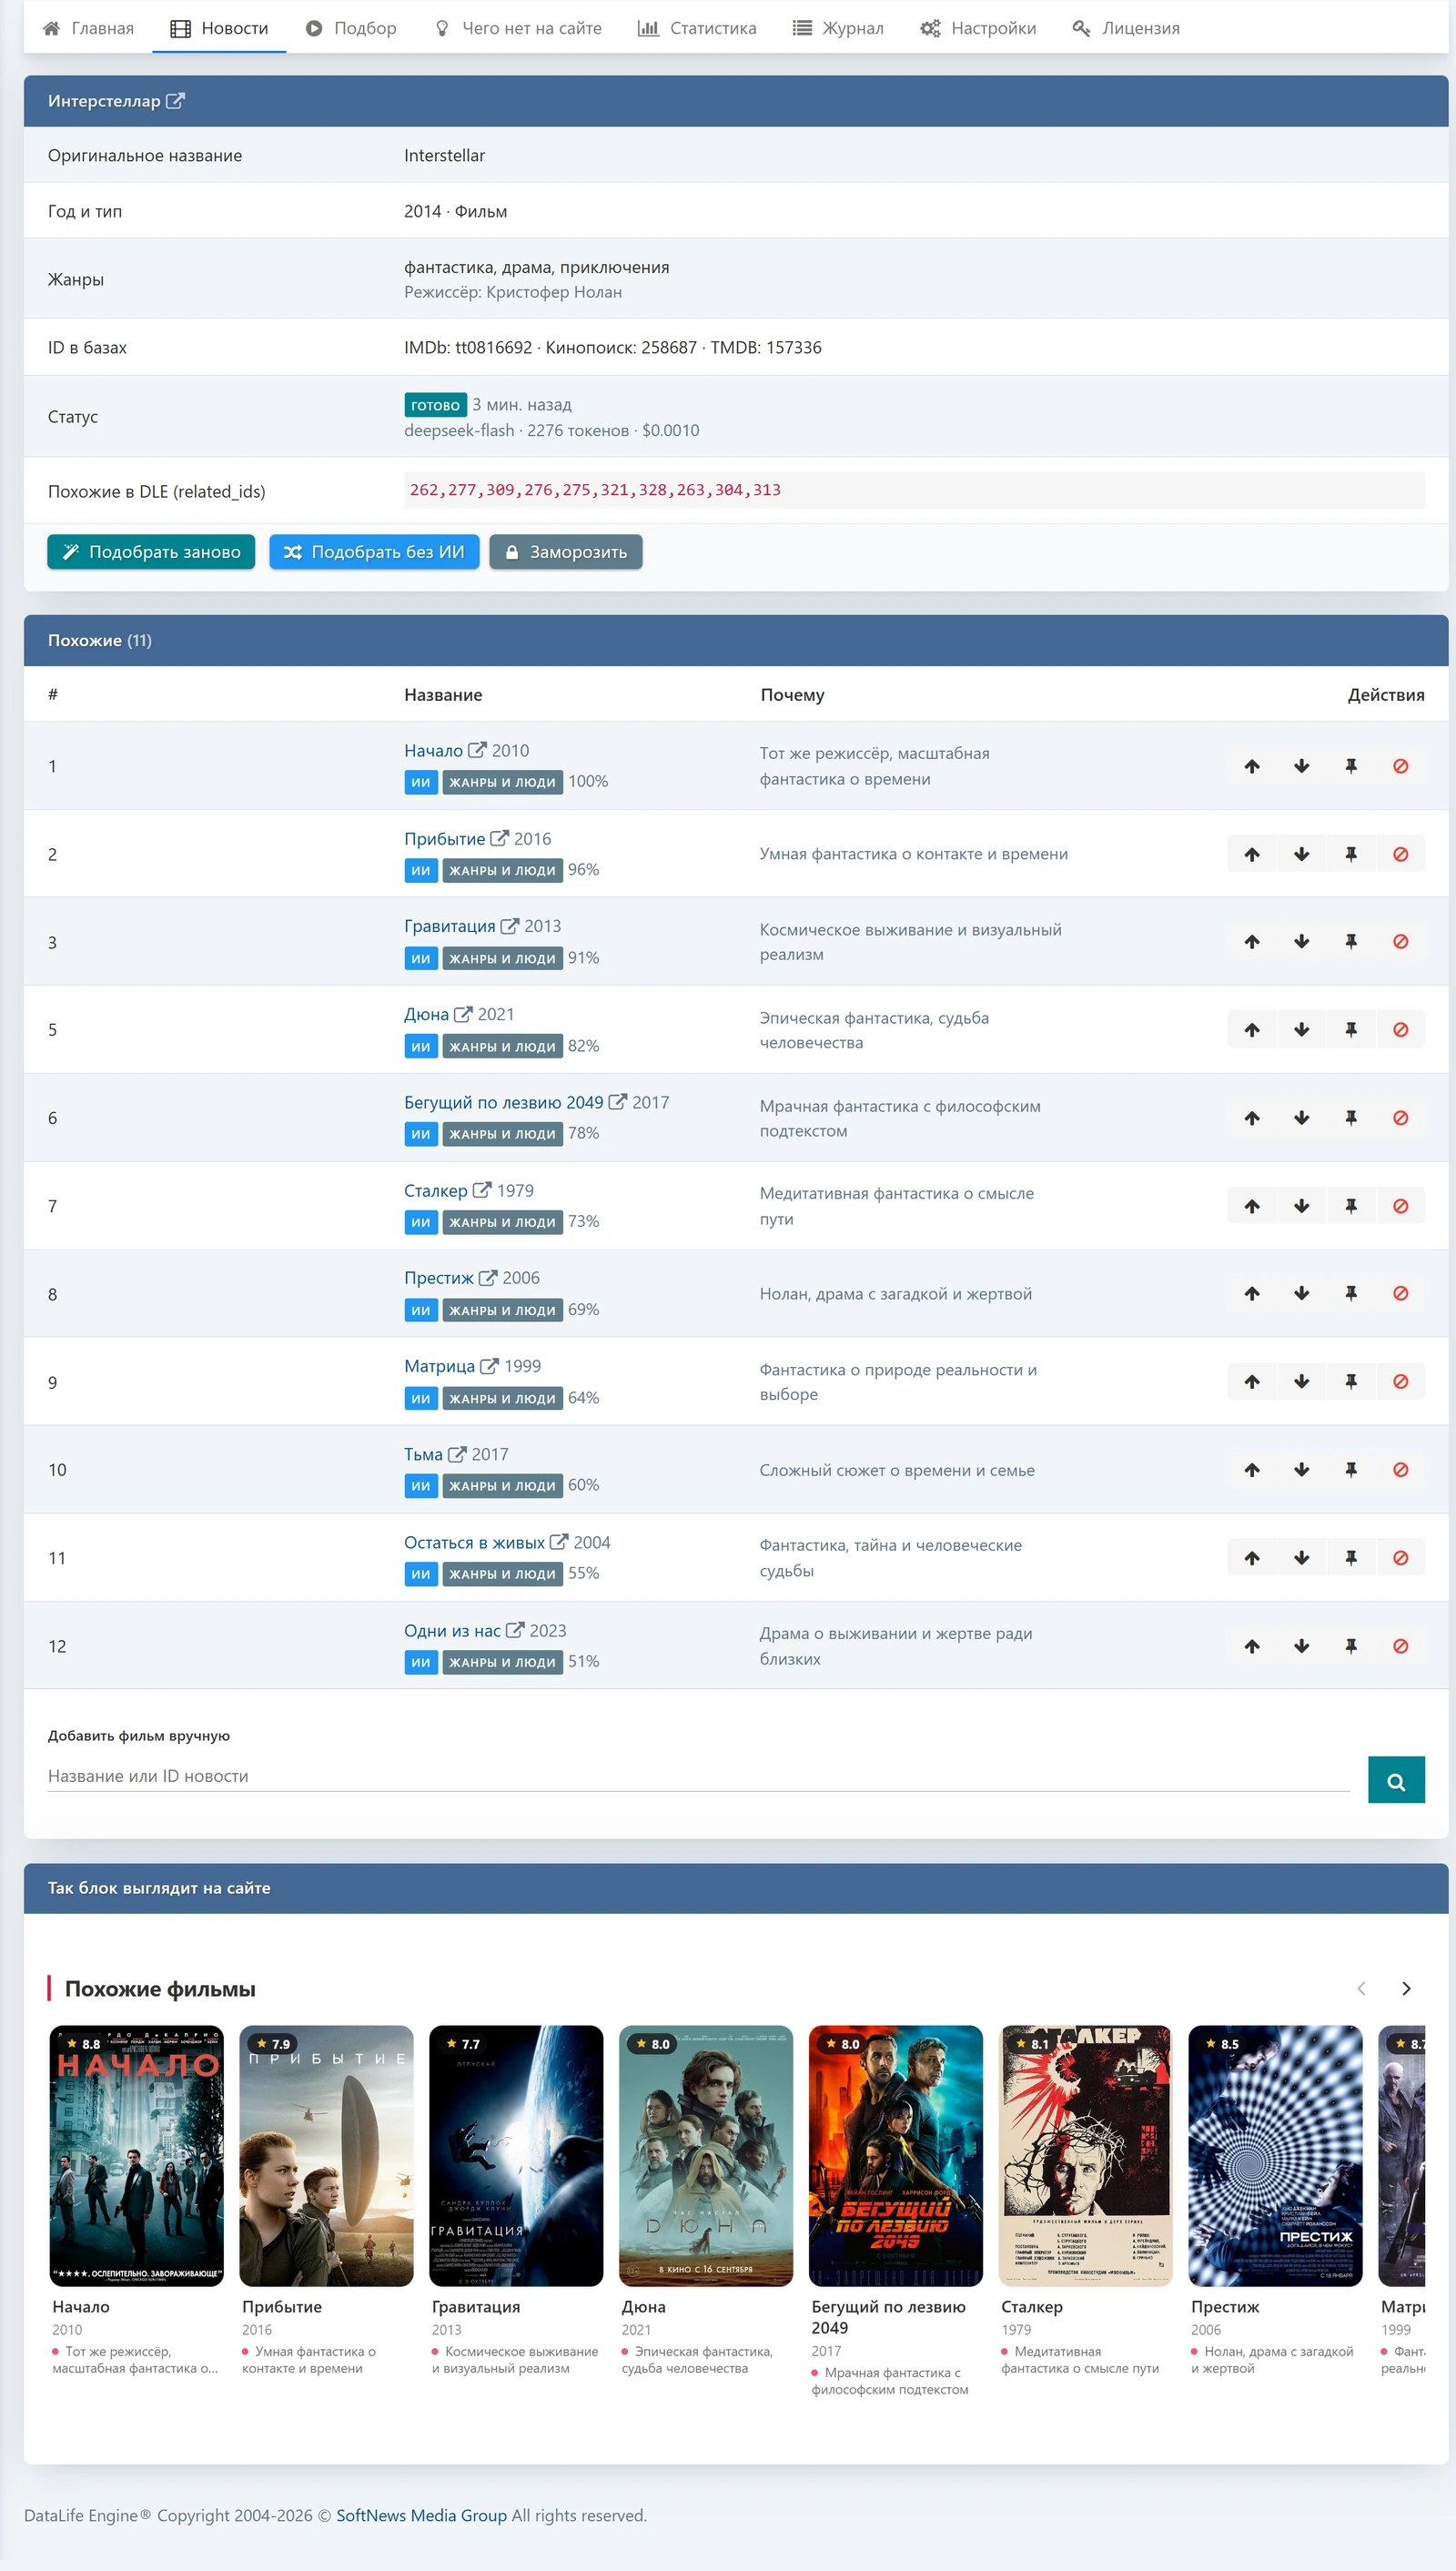Move Матрица down one position

1301,1381
